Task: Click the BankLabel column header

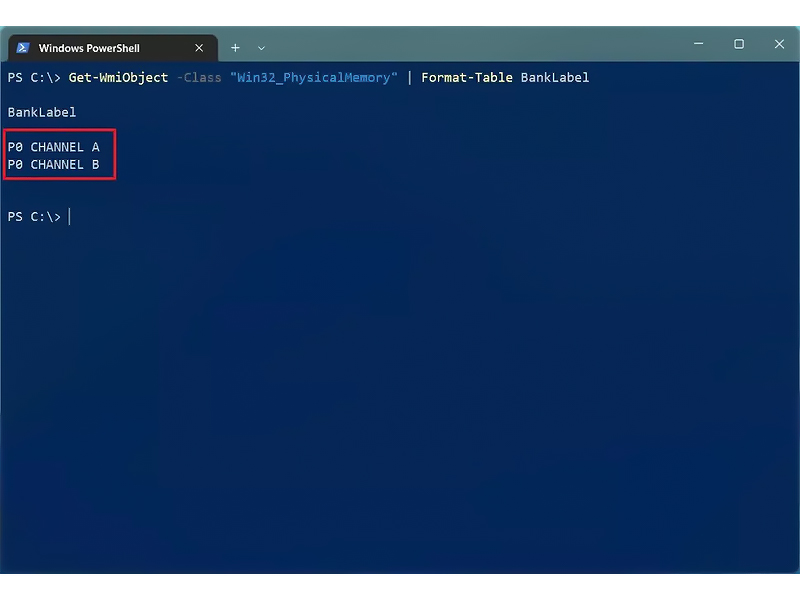Action: pos(42,112)
